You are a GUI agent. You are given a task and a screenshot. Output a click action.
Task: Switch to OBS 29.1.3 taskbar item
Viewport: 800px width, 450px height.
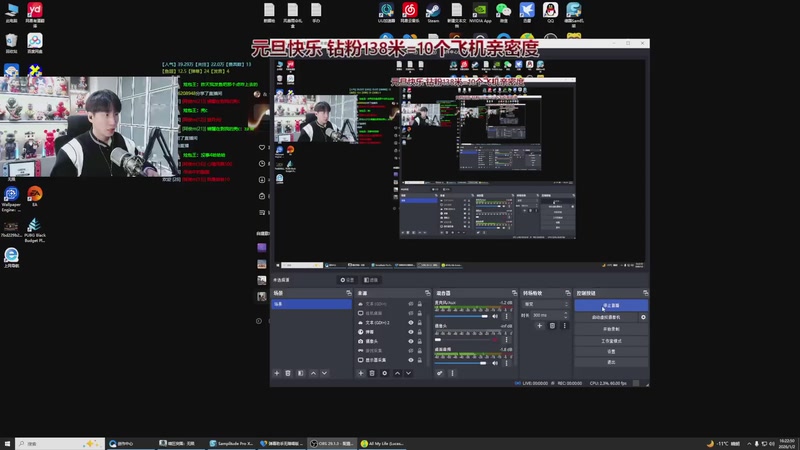click(x=332, y=443)
